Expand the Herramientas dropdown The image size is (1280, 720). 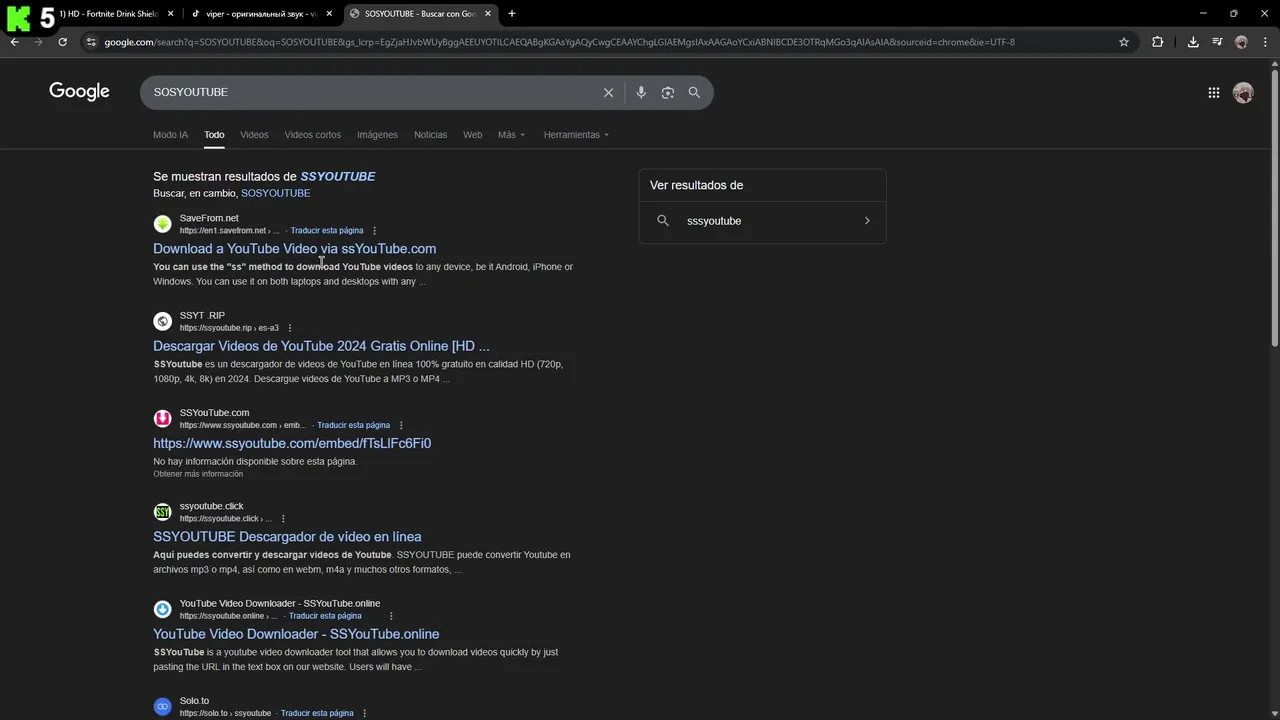point(576,135)
